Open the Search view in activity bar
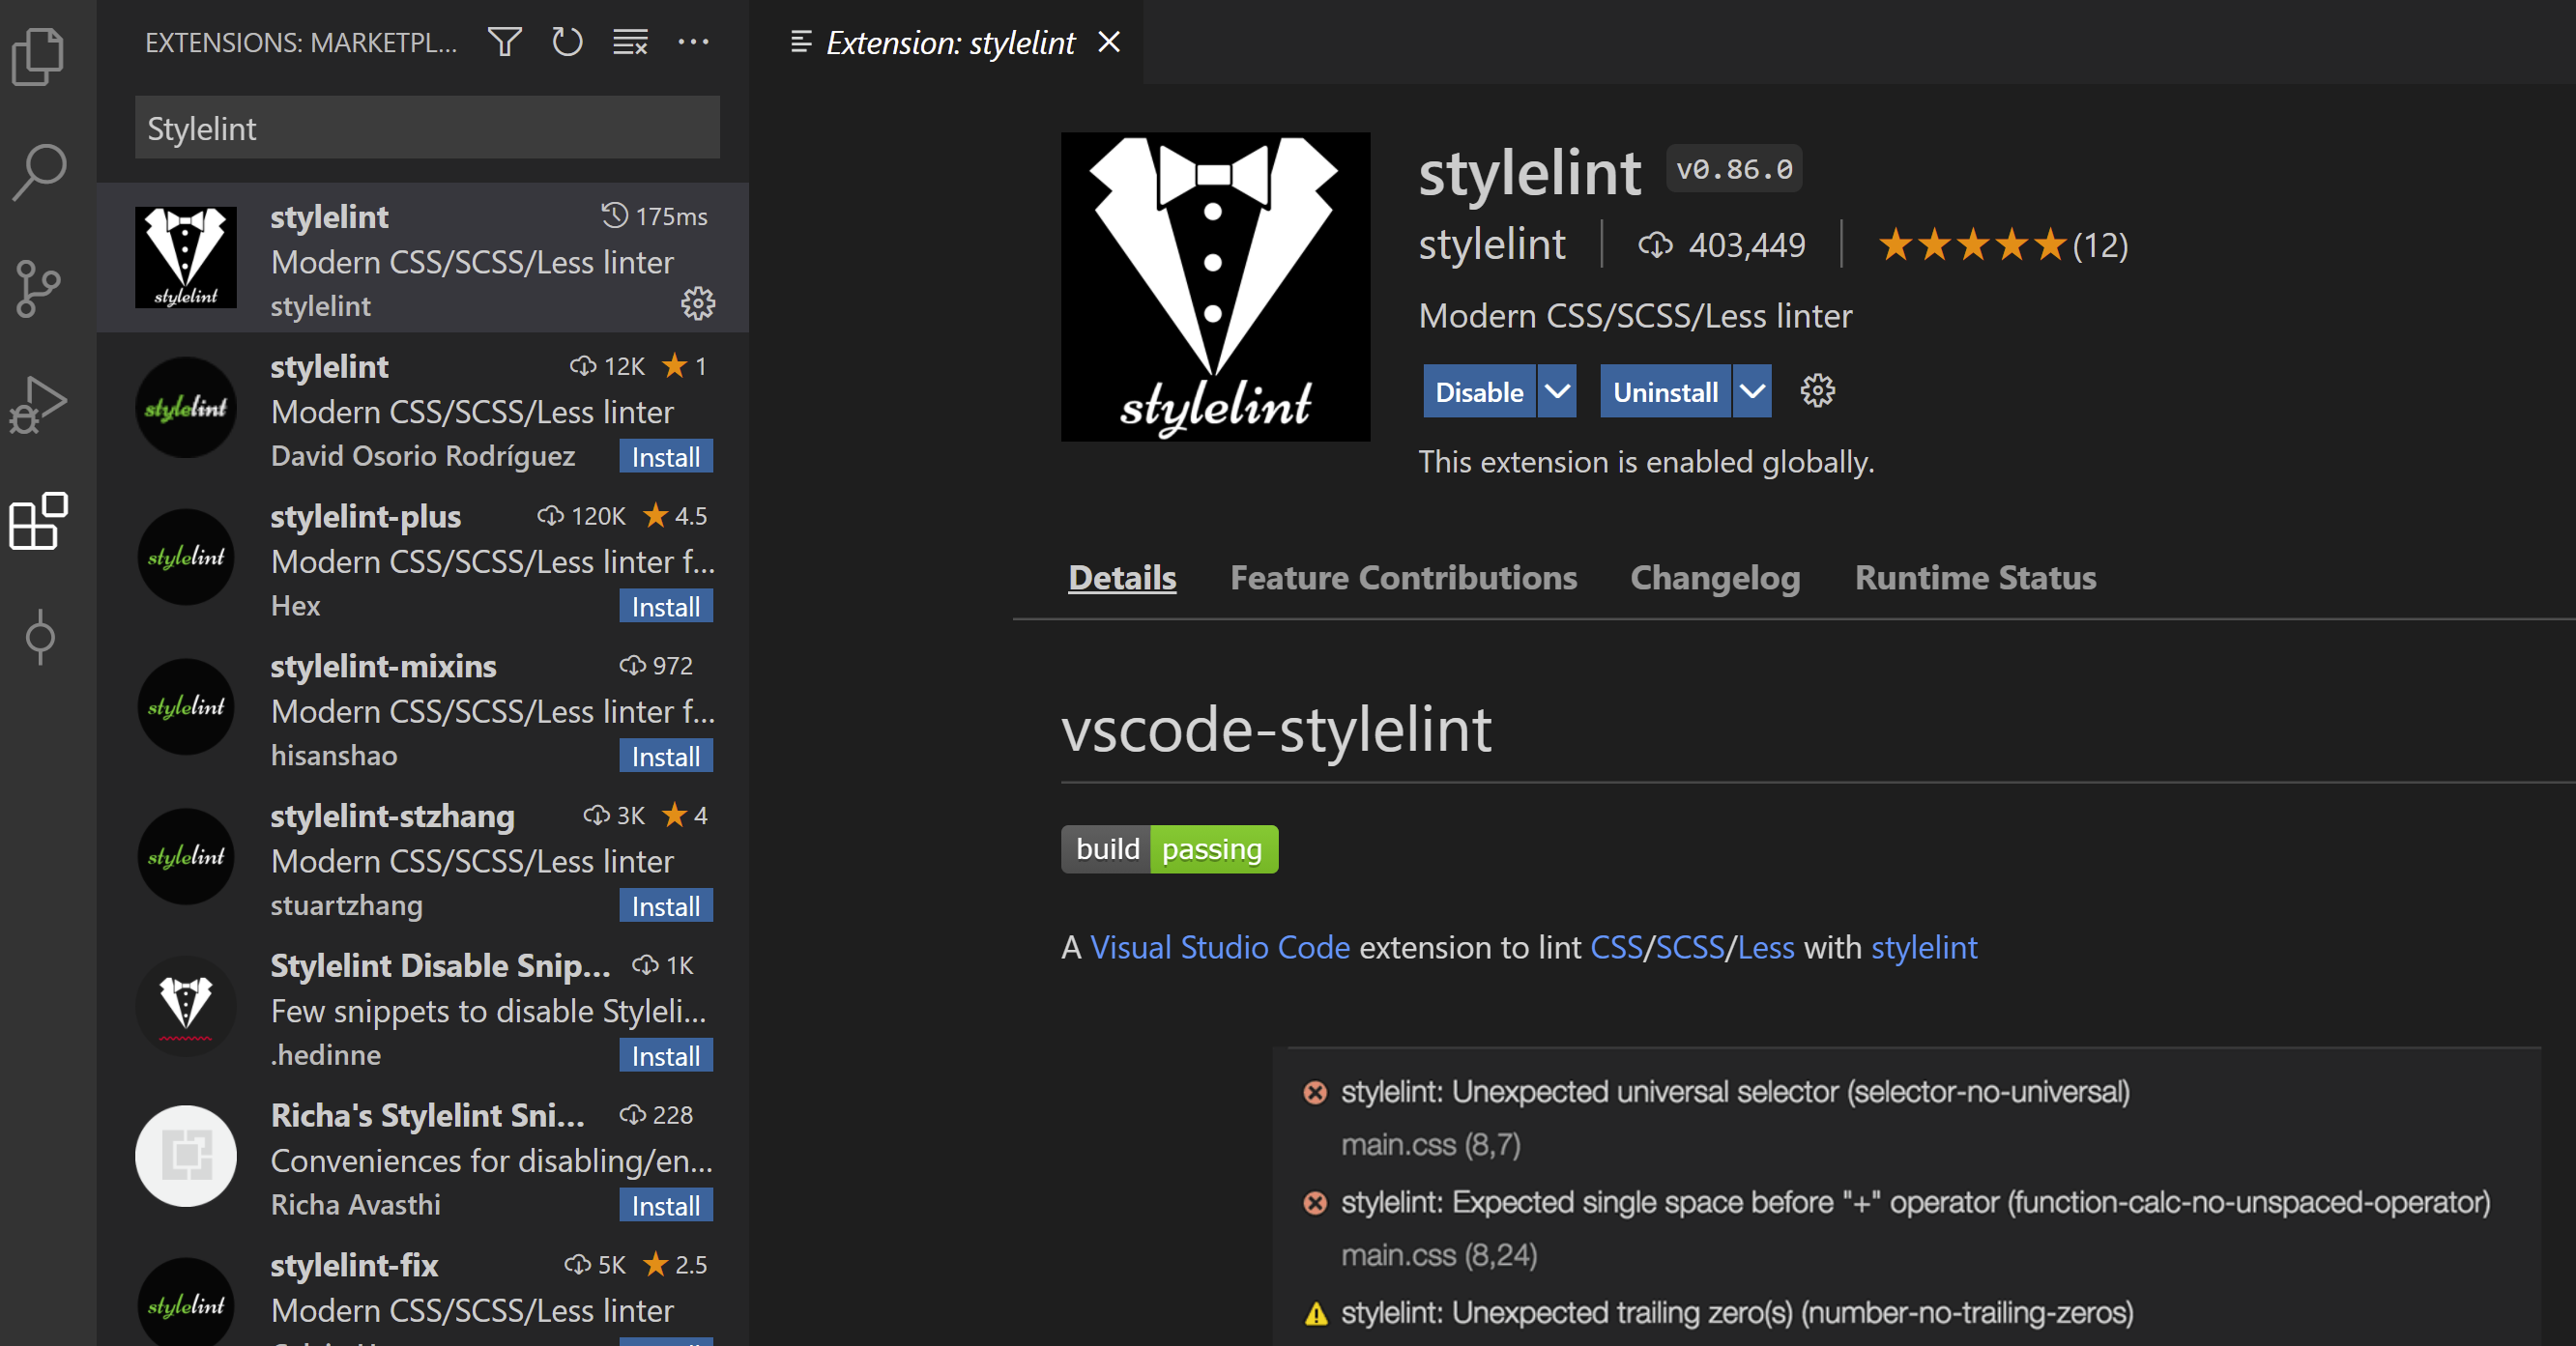Image resolution: width=2576 pixels, height=1346 pixels. point(40,172)
